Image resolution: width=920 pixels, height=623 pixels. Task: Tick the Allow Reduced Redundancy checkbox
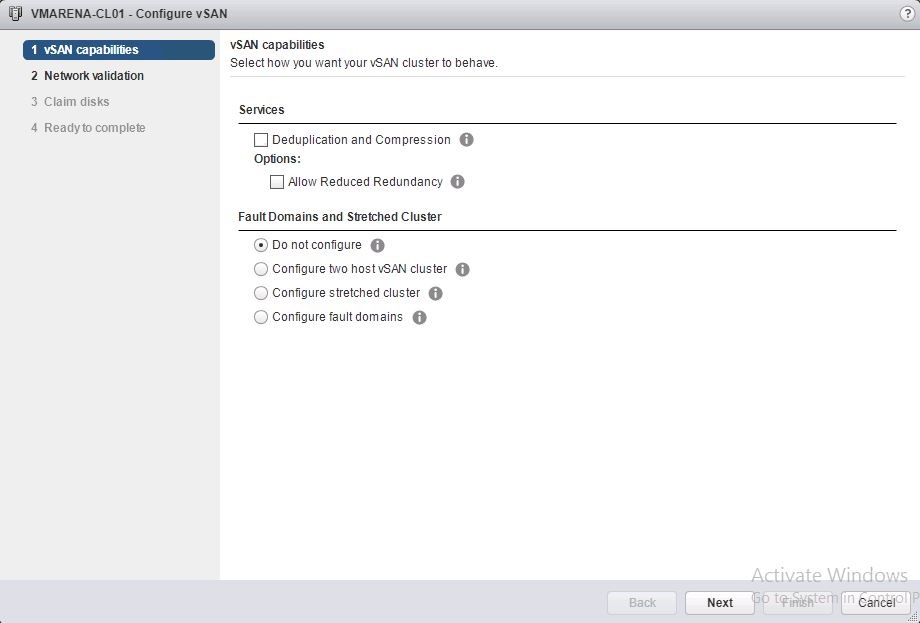pos(277,182)
